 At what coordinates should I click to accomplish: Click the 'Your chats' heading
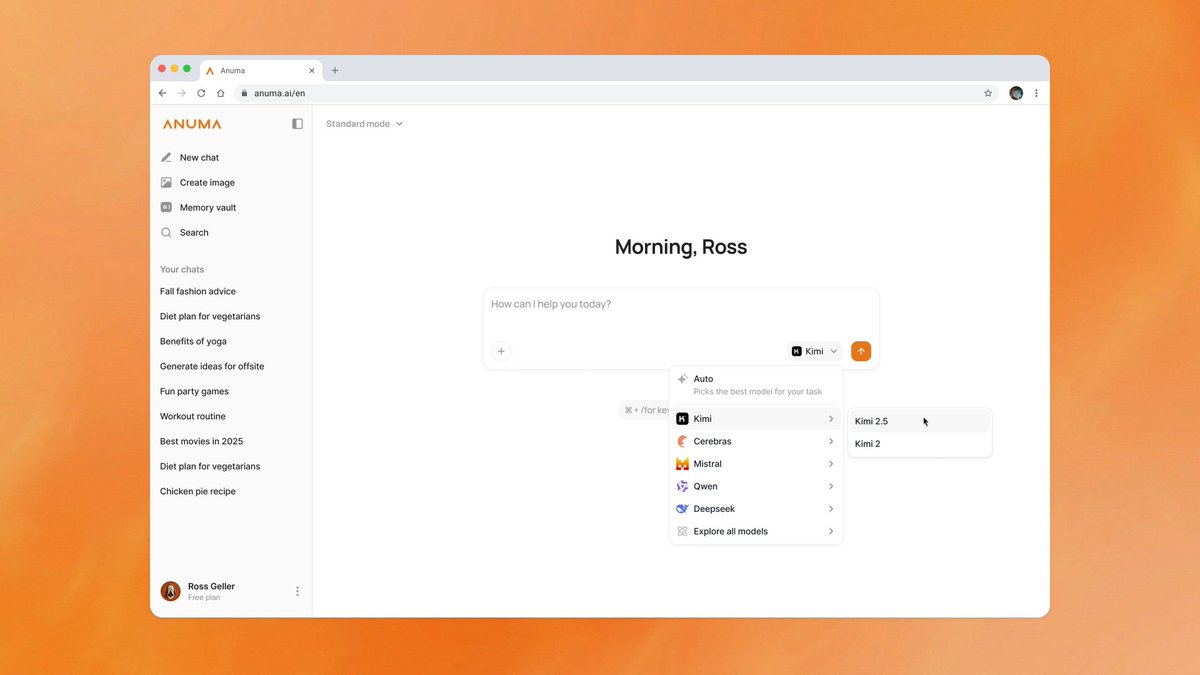(182, 269)
